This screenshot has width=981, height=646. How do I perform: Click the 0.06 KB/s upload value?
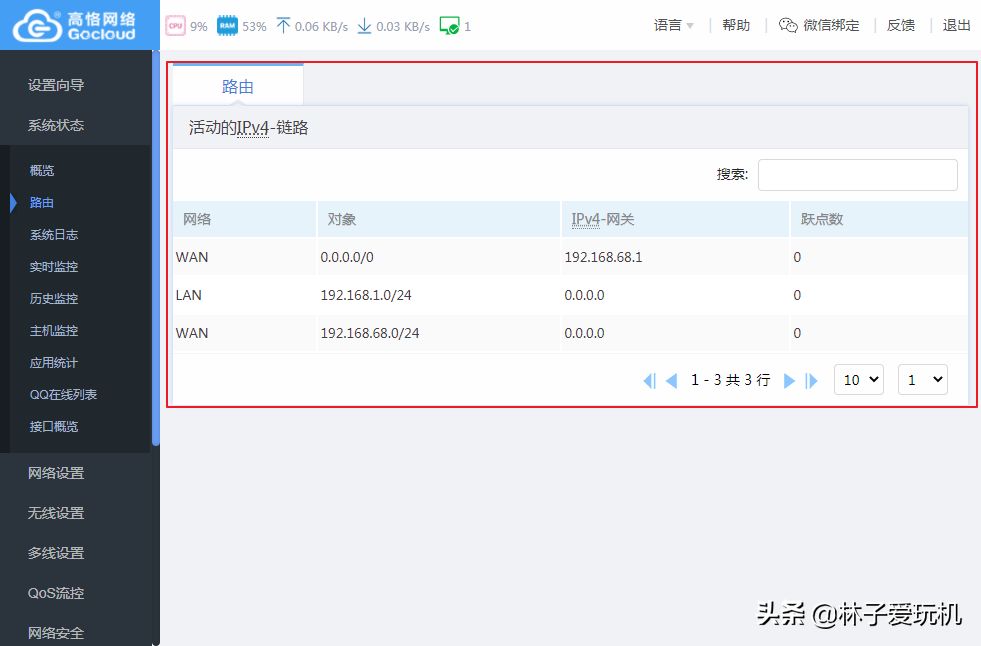pos(321,26)
